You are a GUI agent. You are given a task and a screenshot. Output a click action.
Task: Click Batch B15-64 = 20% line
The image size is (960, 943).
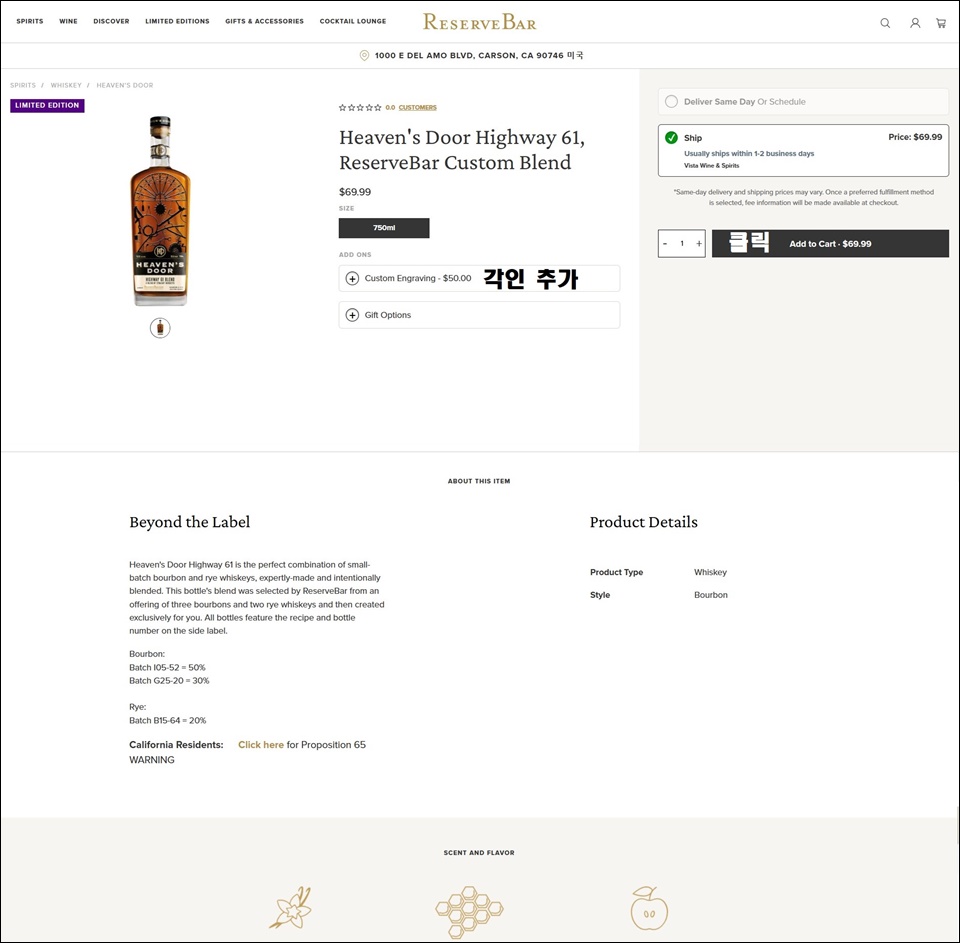[x=168, y=721]
